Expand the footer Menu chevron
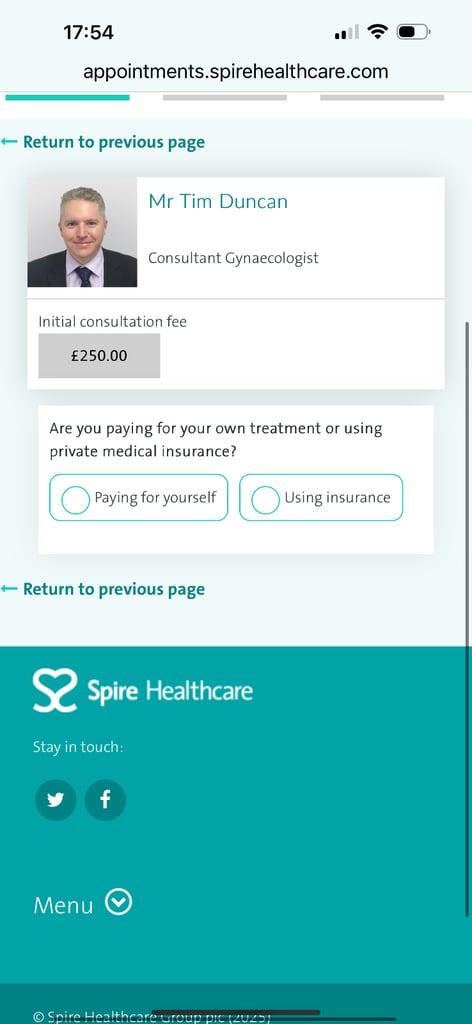The height and width of the screenshot is (1024, 472). pos(119,903)
